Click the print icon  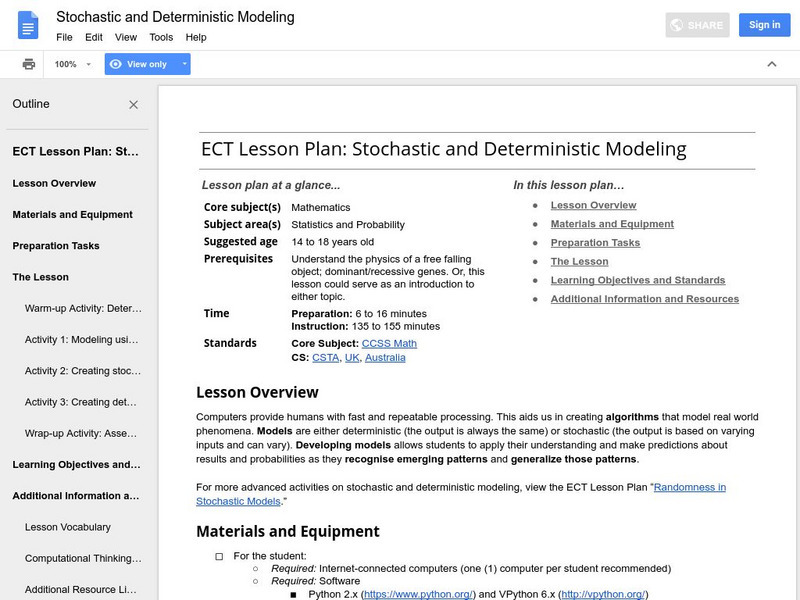(x=29, y=64)
